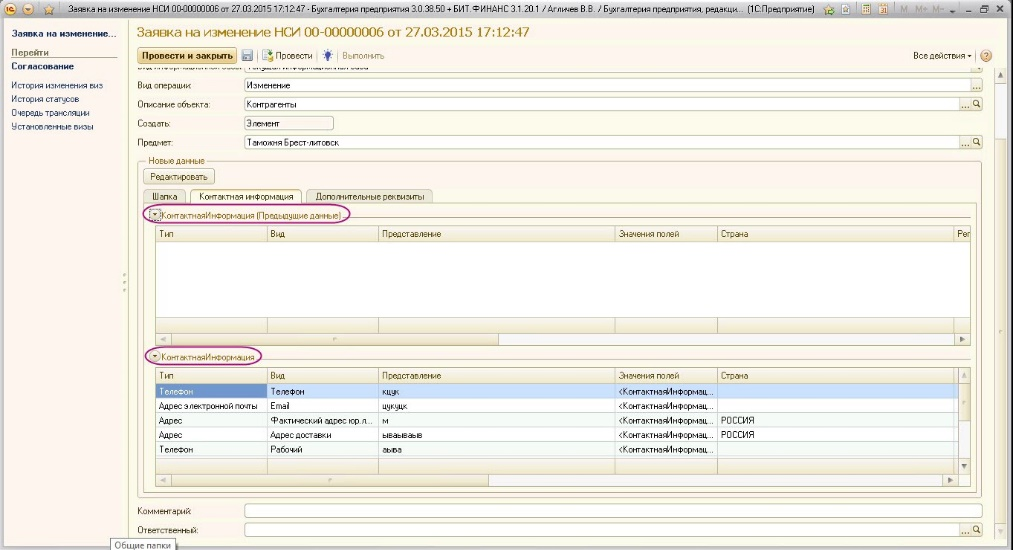
Task: Click ellipsis button in Вид операции field
Action: [x=965, y=85]
